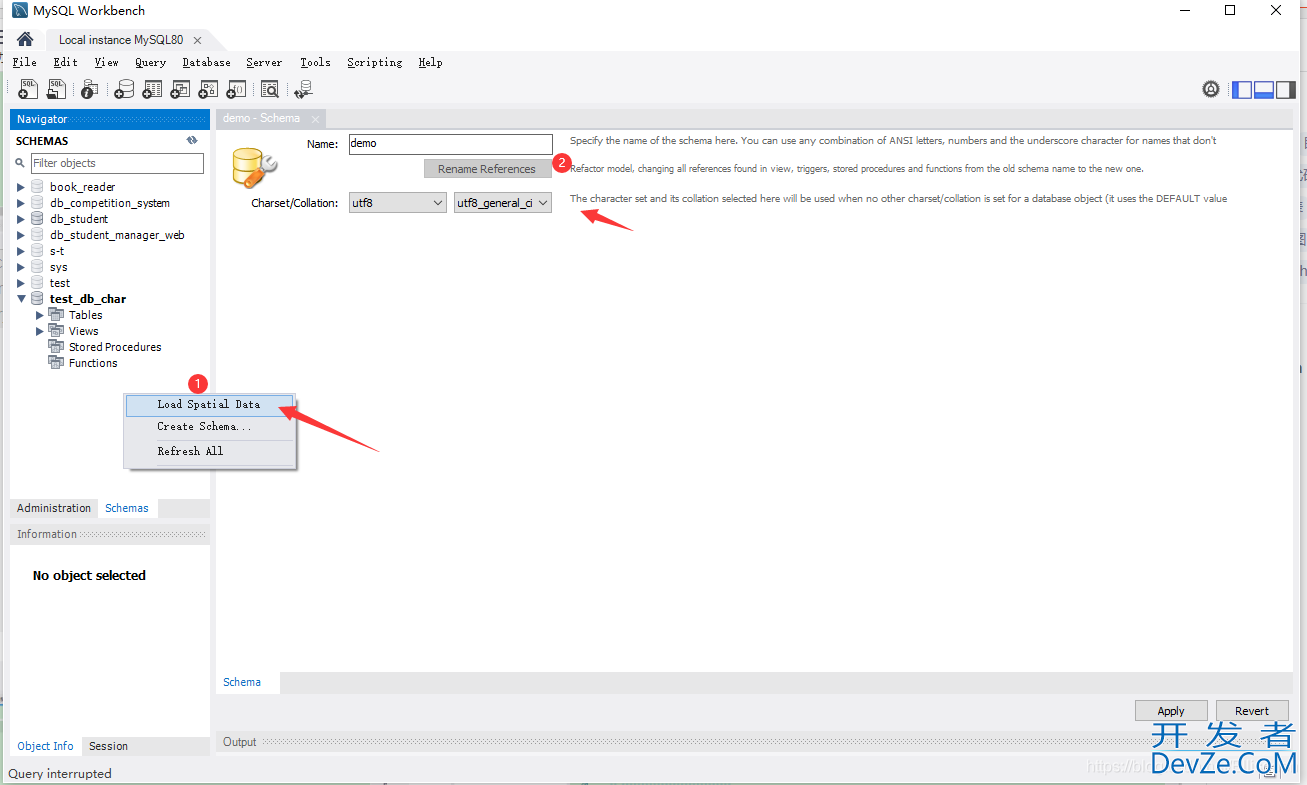Expand the db_student schema
Image resolution: width=1307 pixels, height=785 pixels.
pos(22,219)
